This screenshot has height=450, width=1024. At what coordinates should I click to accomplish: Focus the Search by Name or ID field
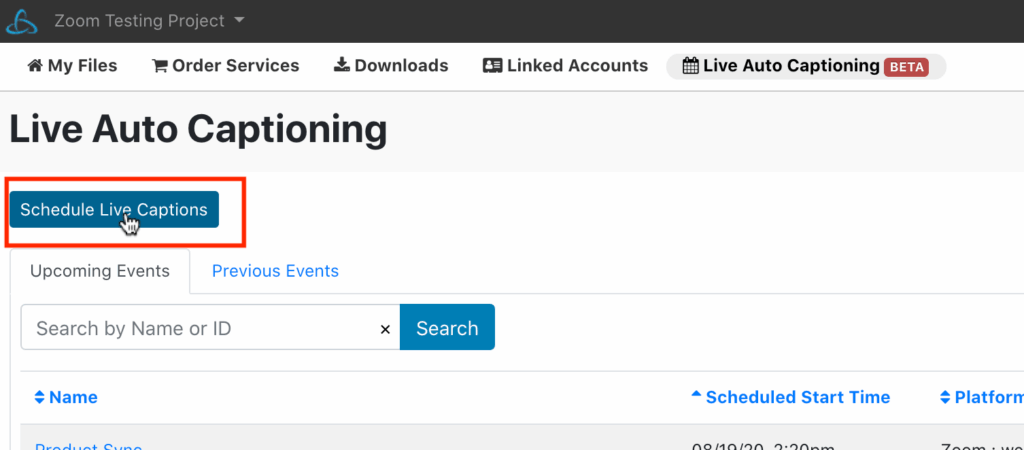200,328
